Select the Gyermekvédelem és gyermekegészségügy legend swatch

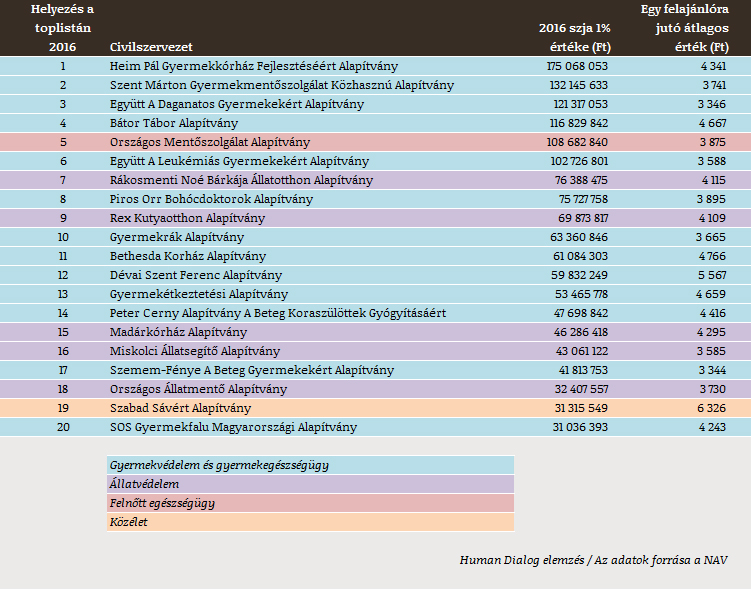click(310, 465)
